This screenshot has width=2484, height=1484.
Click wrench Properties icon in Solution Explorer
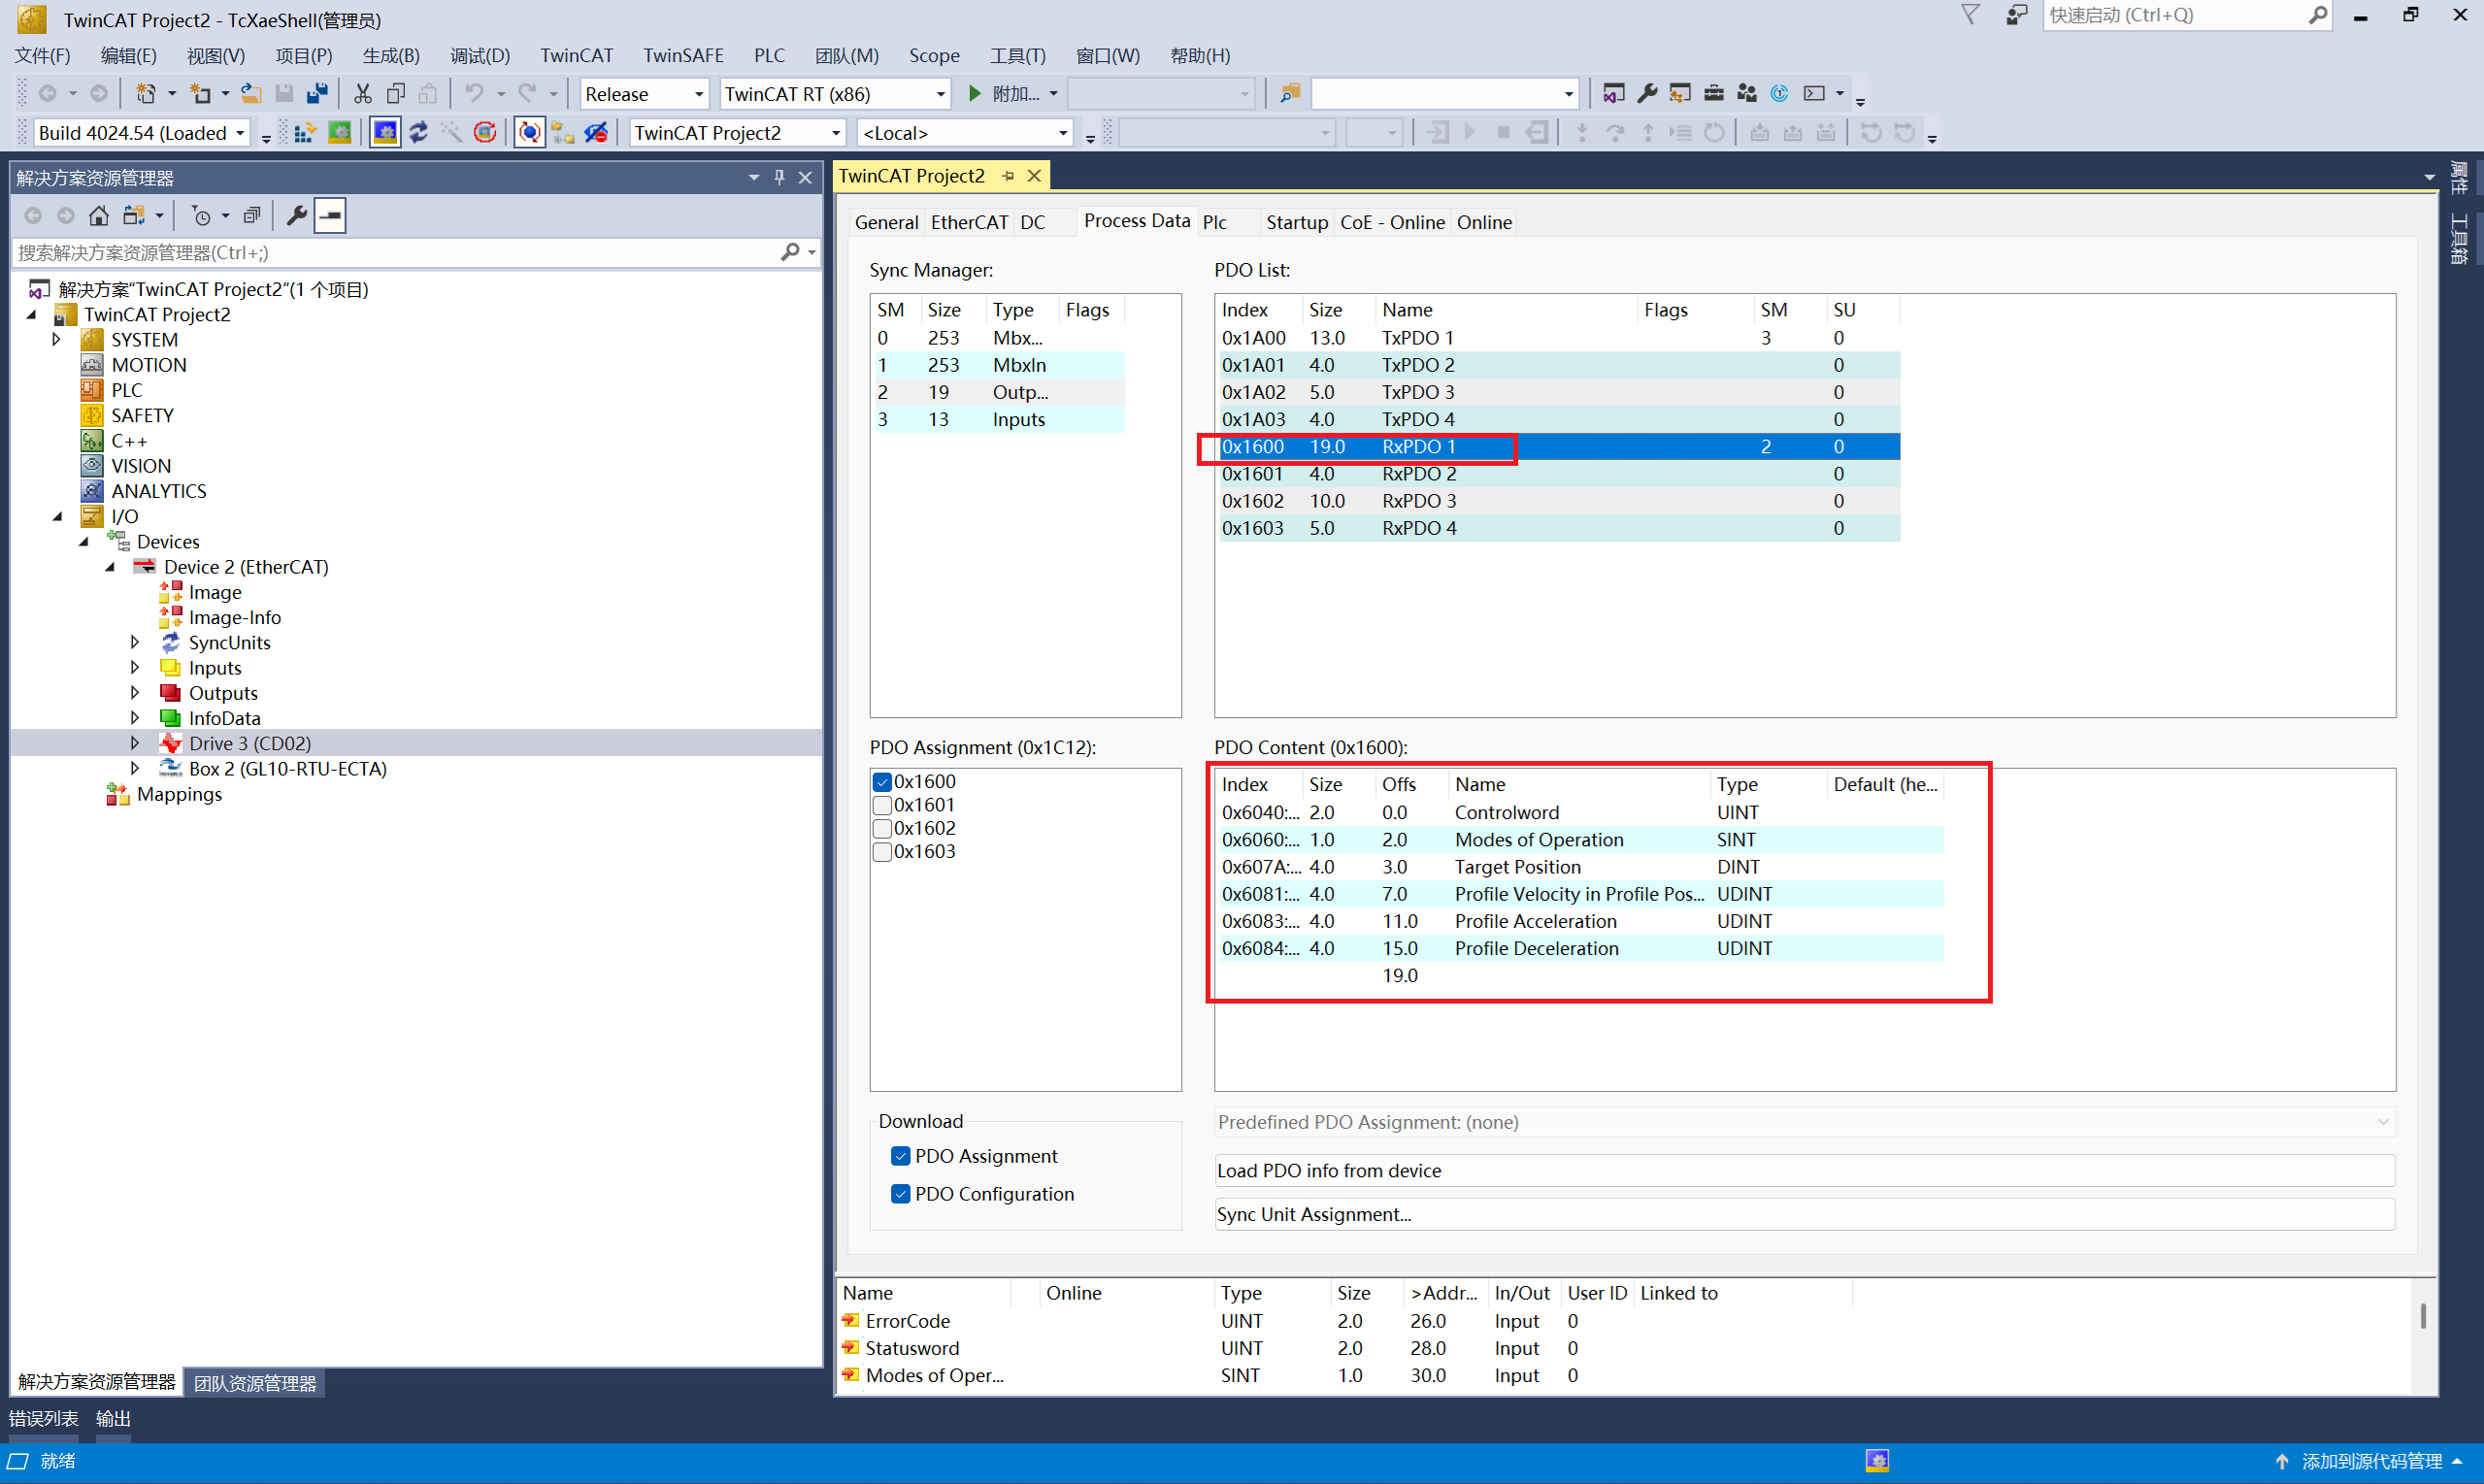pyautogui.click(x=296, y=216)
